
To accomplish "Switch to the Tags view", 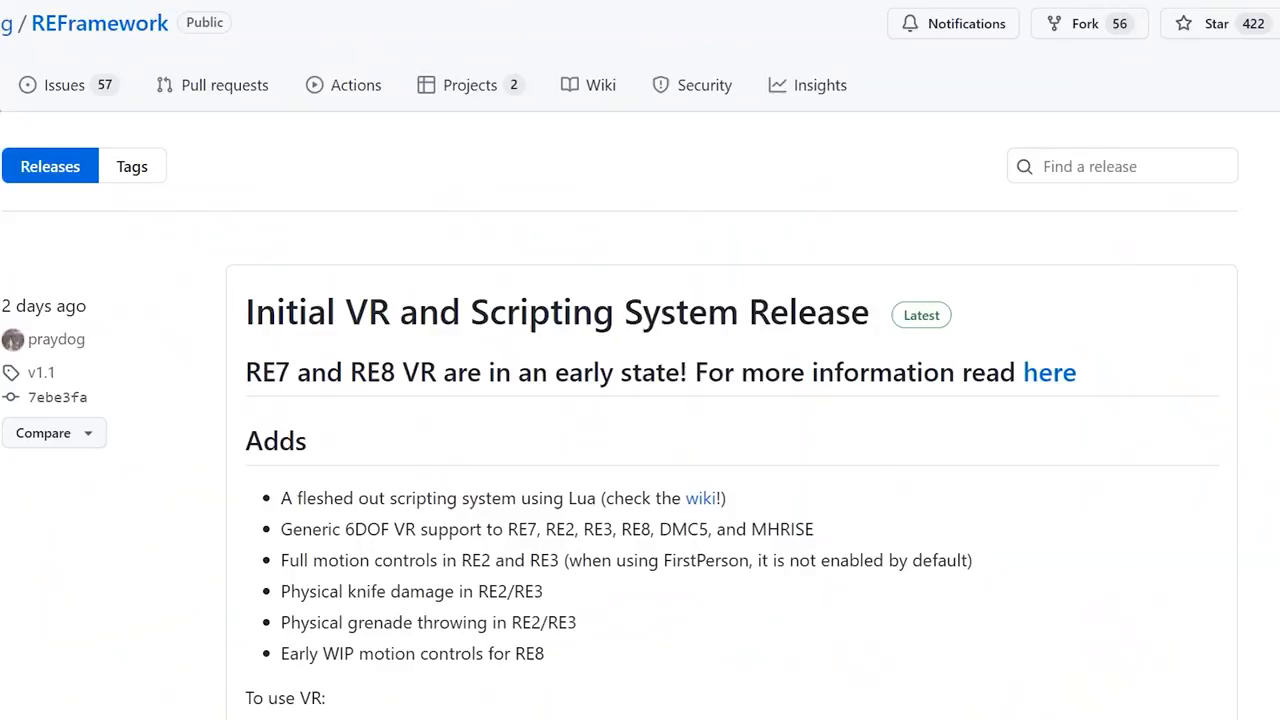I will coord(132,166).
